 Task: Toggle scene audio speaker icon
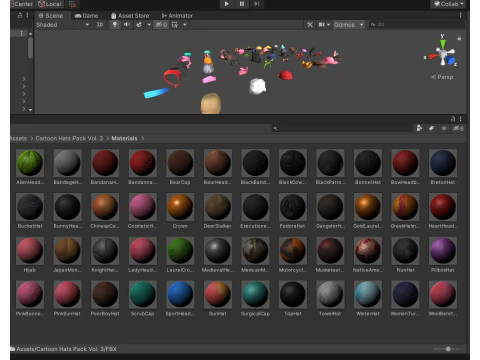[127, 25]
